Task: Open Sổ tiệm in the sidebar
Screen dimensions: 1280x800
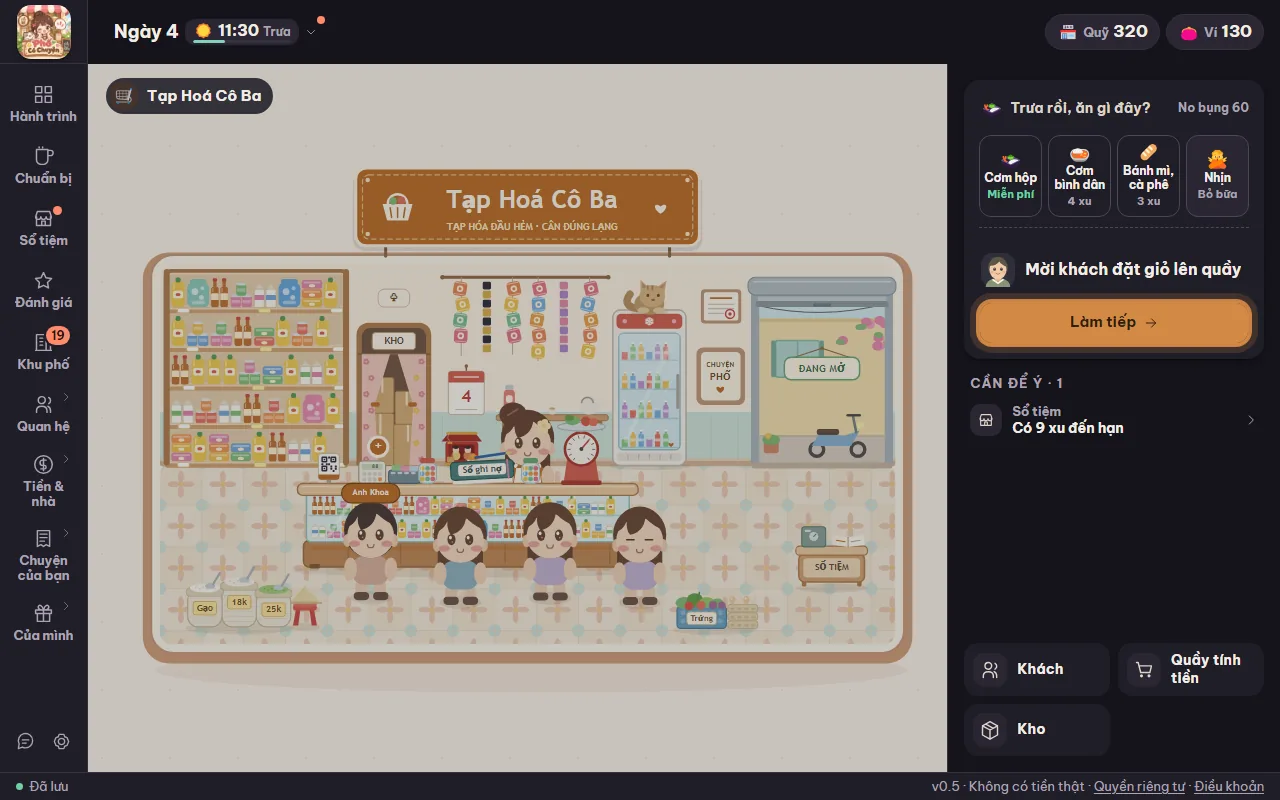Action: point(43,228)
